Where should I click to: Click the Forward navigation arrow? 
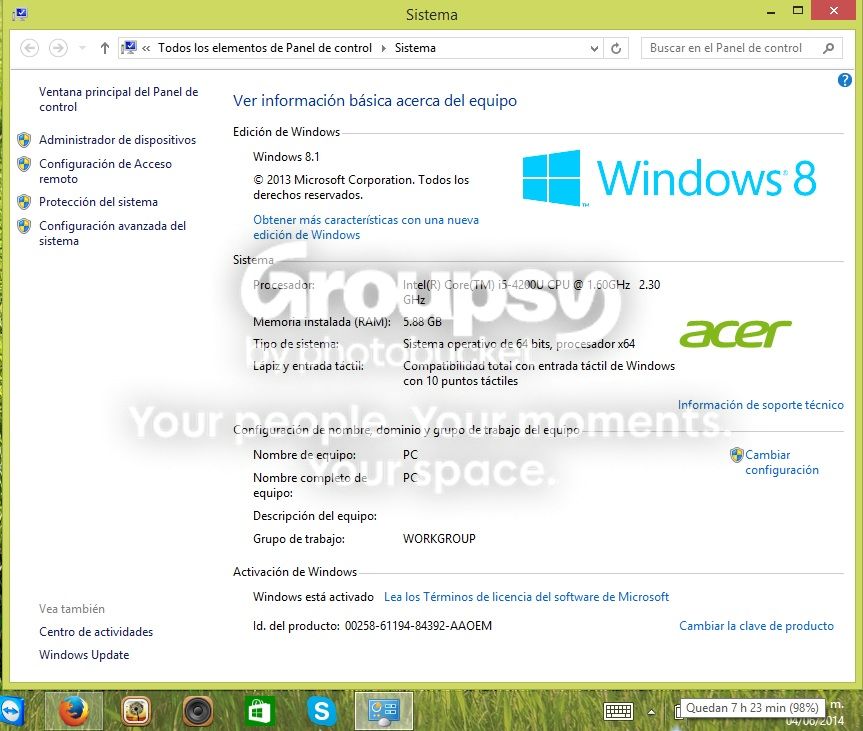(x=58, y=48)
